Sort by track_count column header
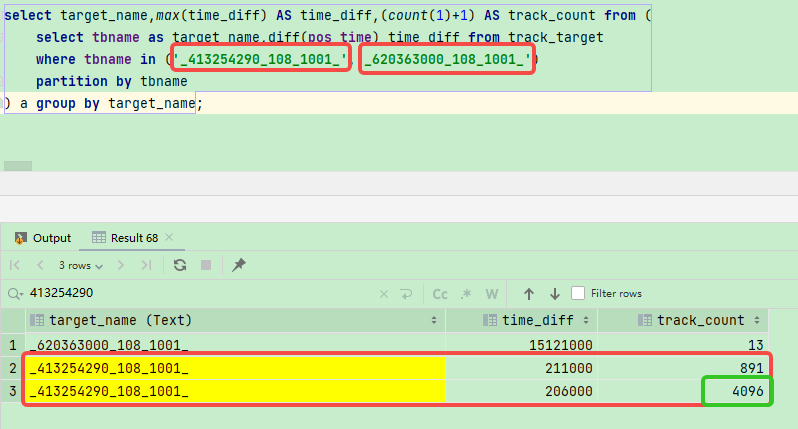The image size is (798, 429). point(683,320)
